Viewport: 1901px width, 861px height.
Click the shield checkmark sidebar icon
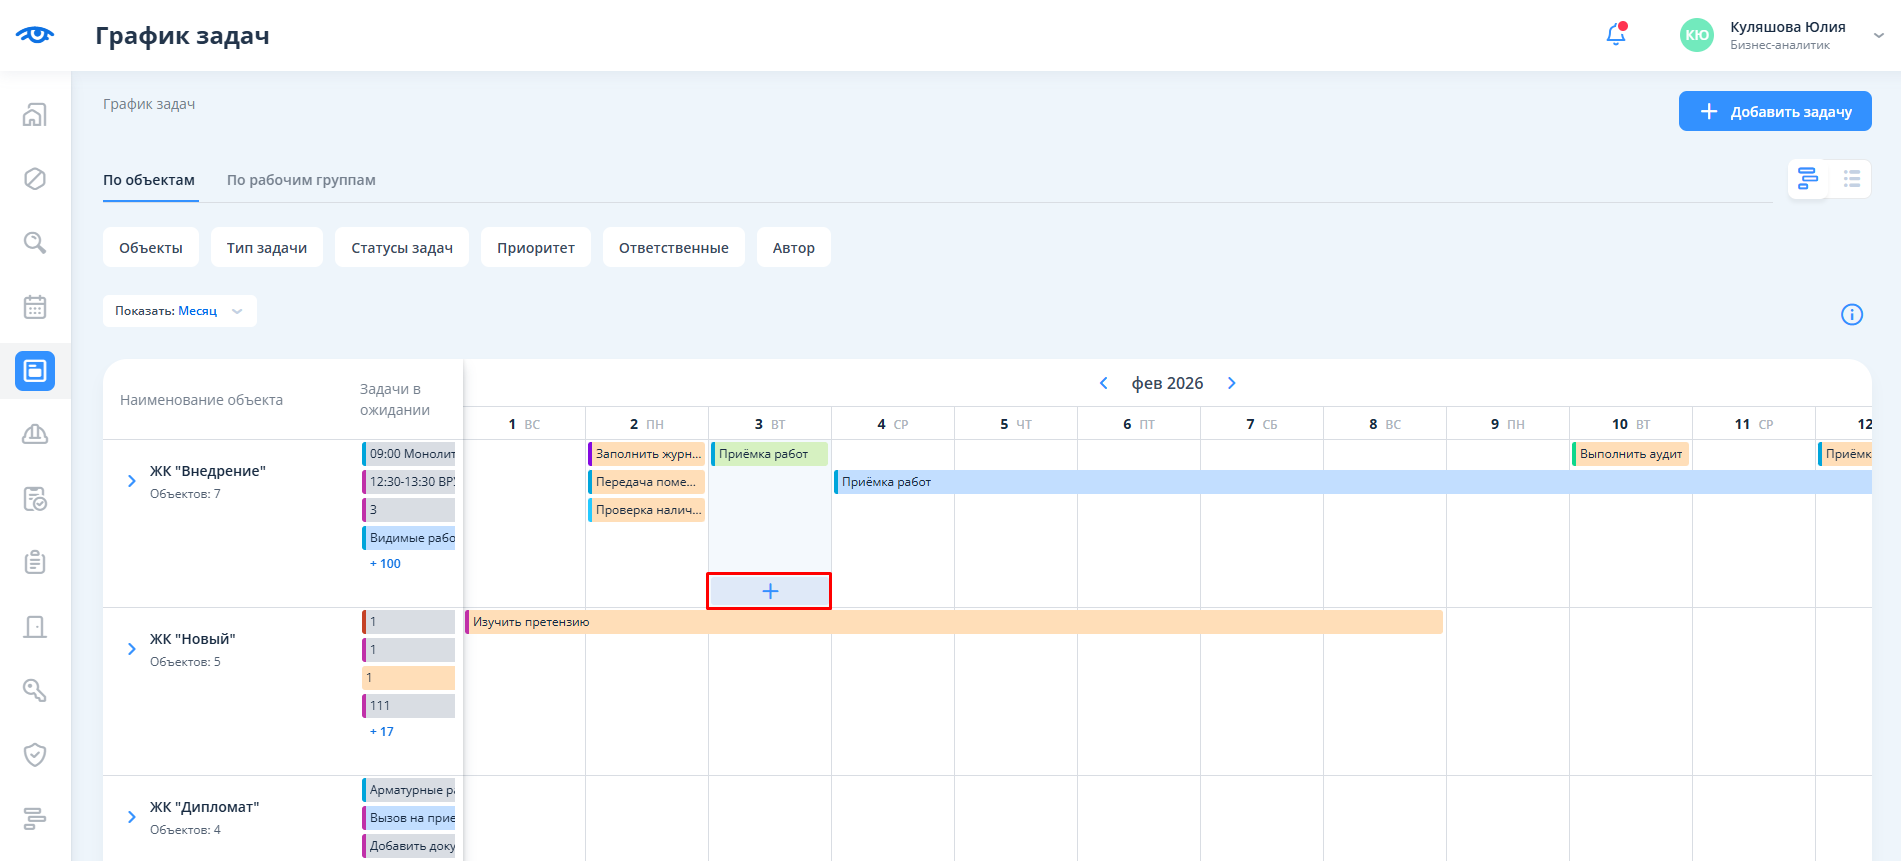[x=35, y=754]
